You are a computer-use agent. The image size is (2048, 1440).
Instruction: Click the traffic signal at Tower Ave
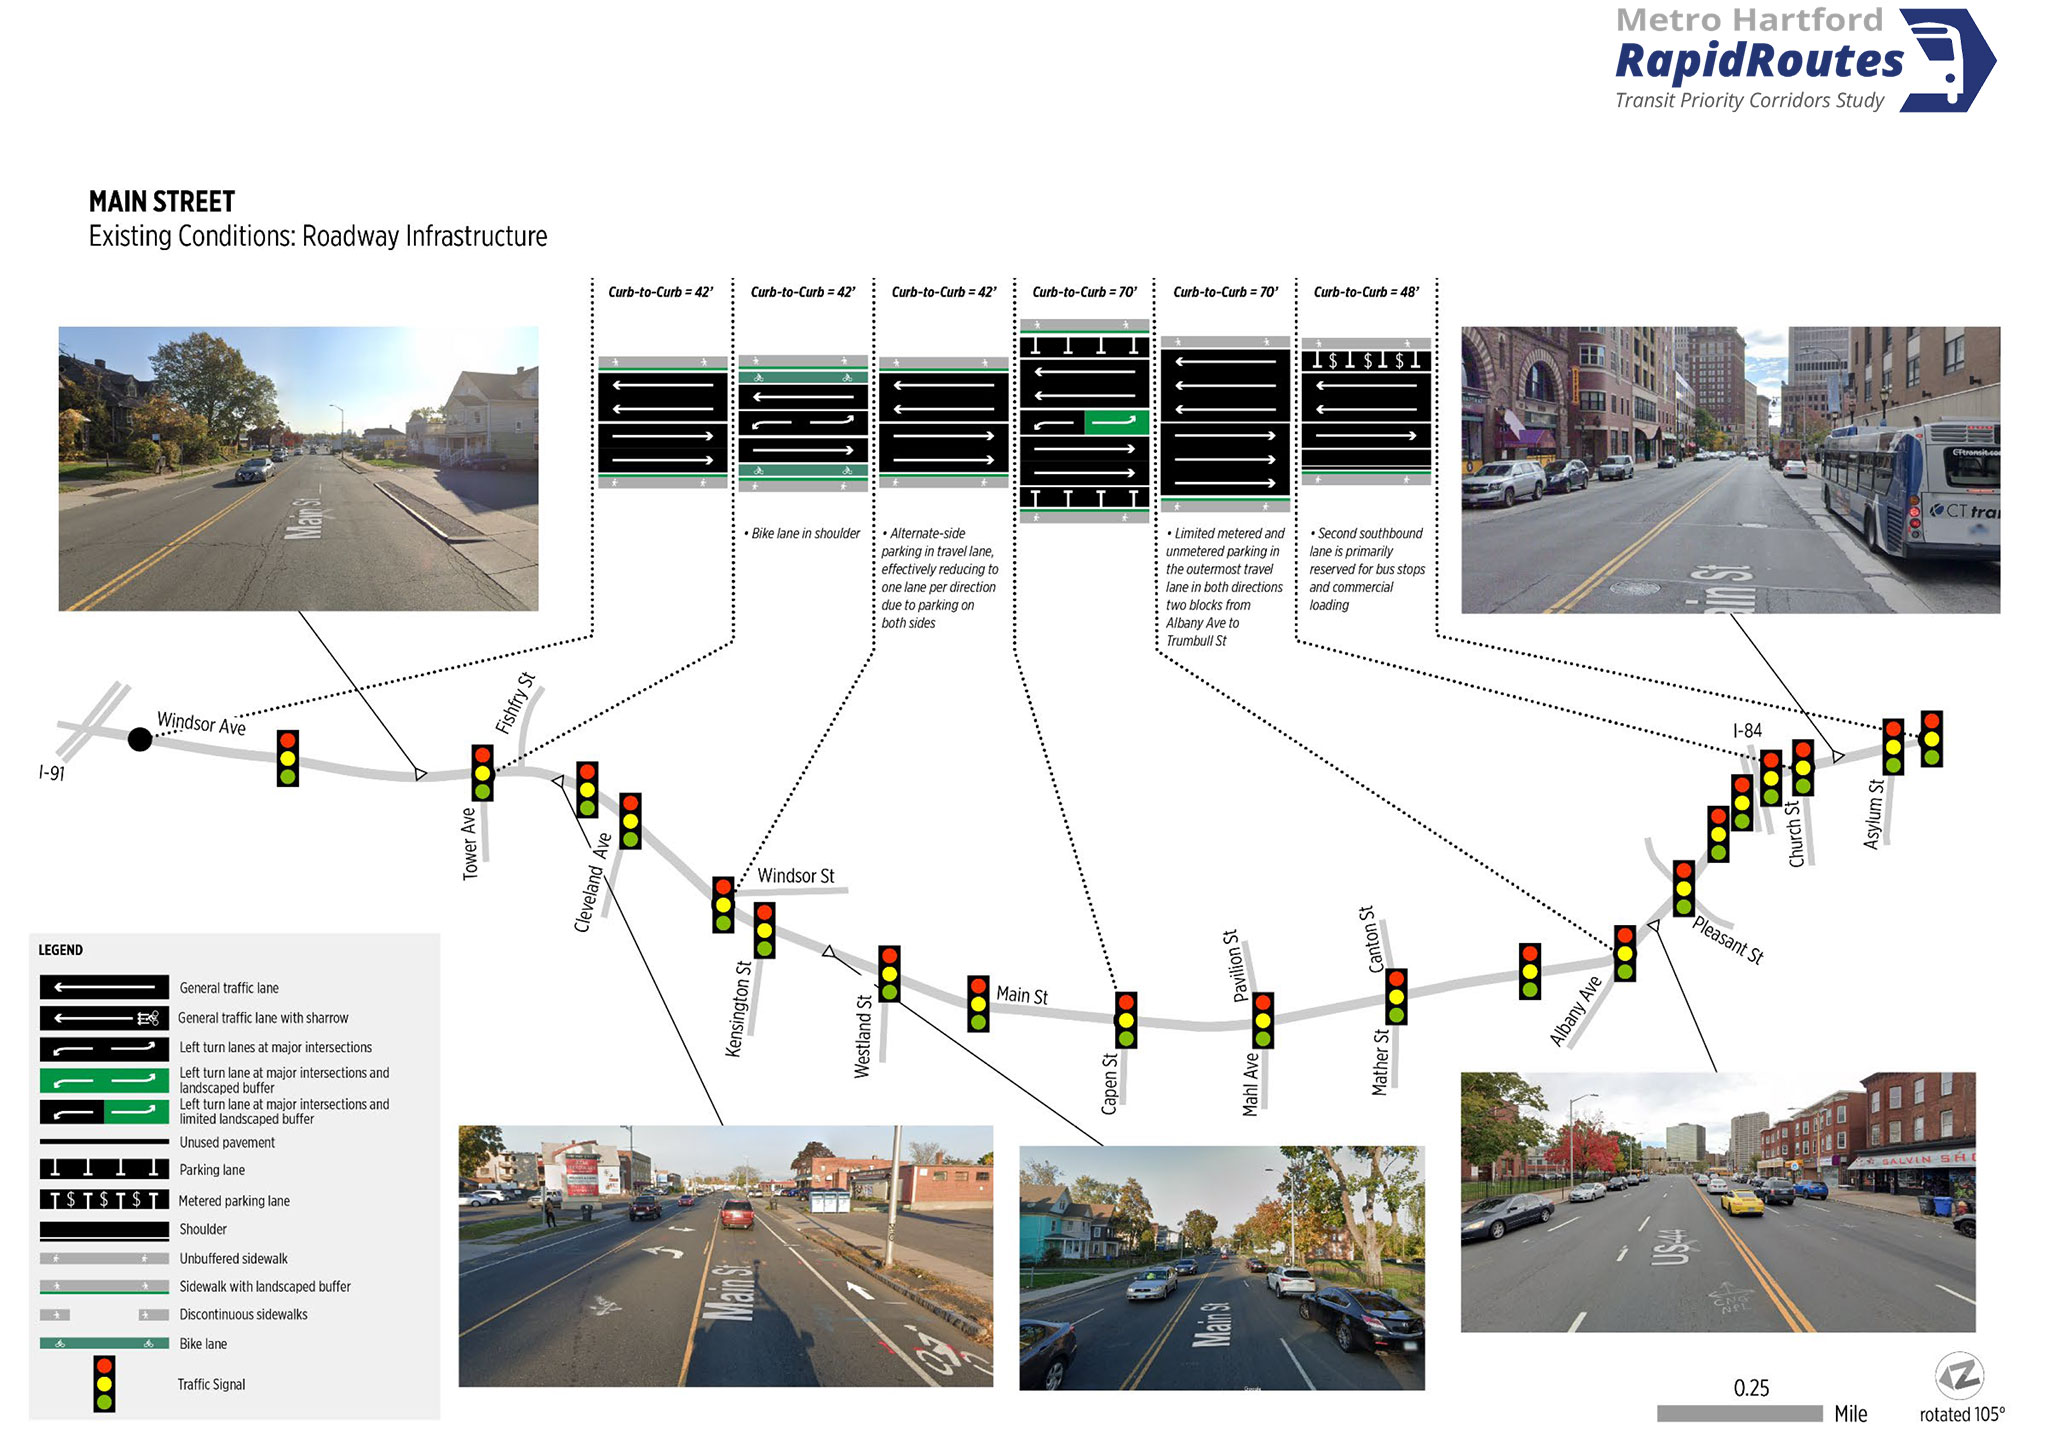click(482, 772)
